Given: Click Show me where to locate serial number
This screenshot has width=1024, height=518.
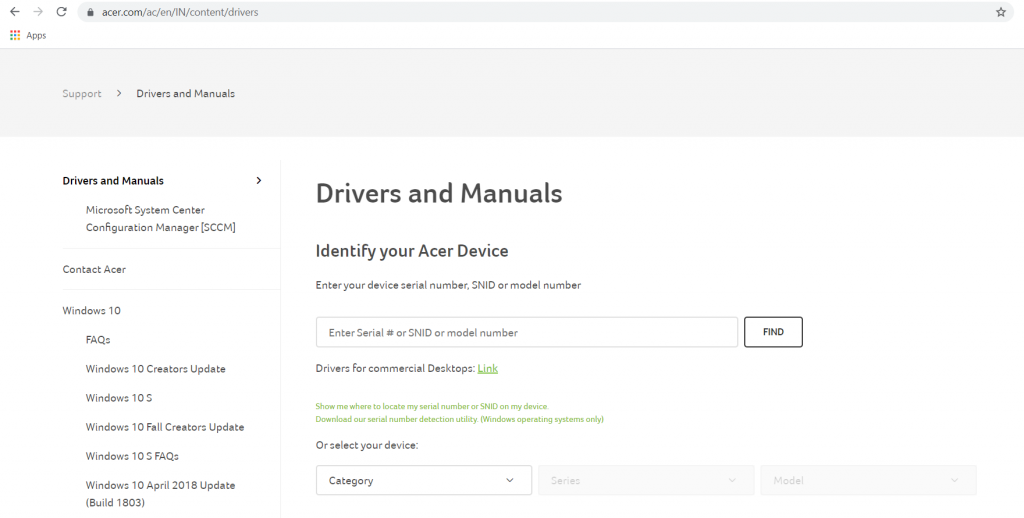Looking at the screenshot, I should 431,407.
